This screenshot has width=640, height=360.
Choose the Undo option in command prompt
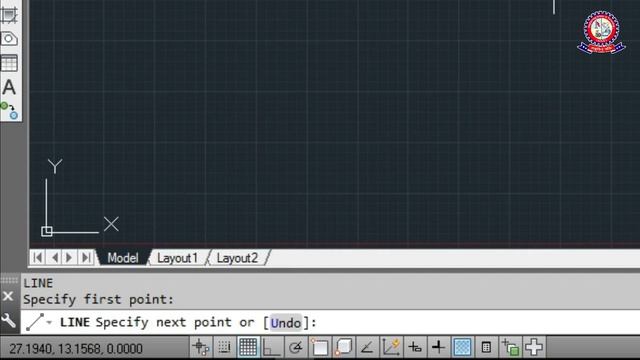[286, 323]
